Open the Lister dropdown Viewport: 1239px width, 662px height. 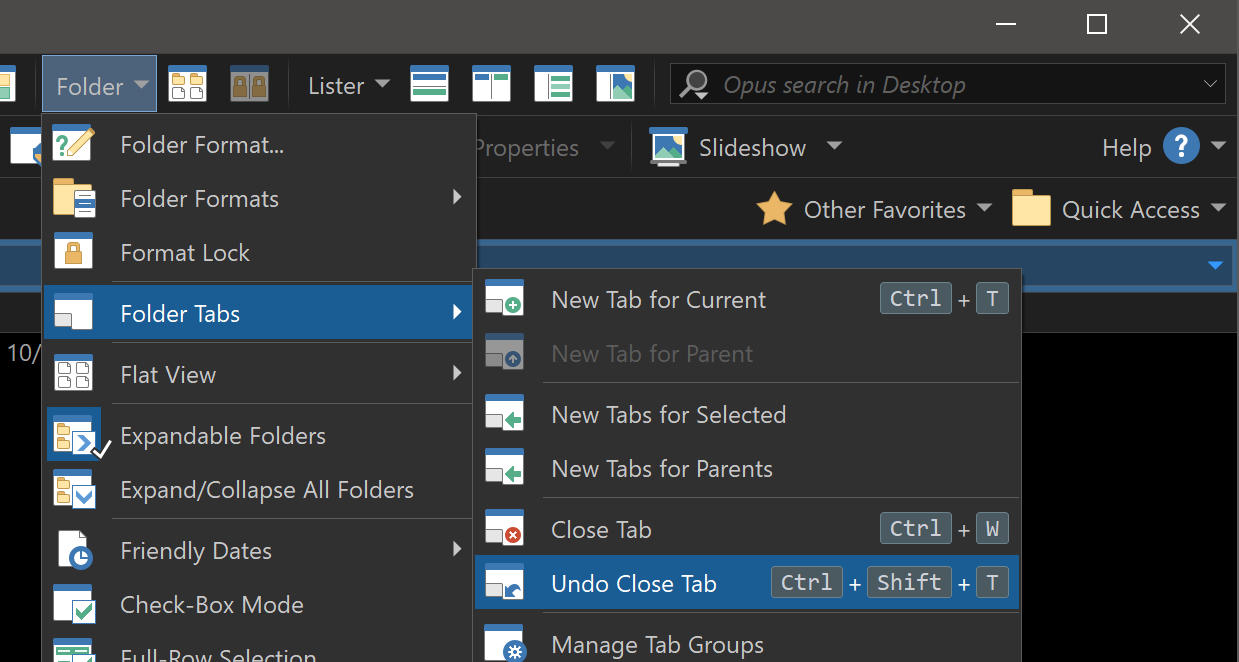pos(348,86)
